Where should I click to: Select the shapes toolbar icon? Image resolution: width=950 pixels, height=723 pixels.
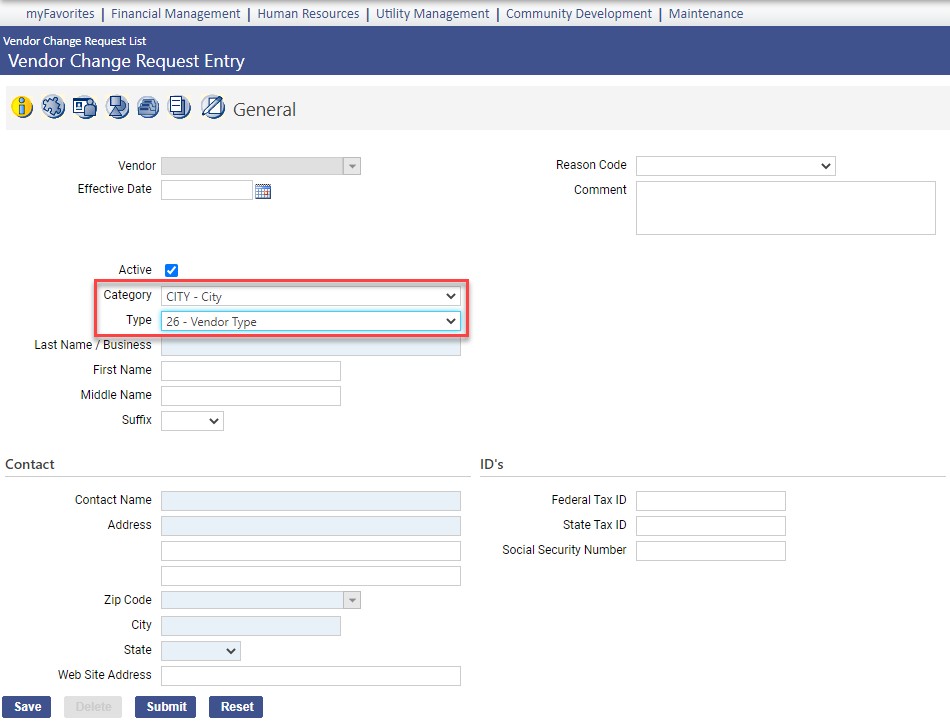pyautogui.click(x=117, y=107)
